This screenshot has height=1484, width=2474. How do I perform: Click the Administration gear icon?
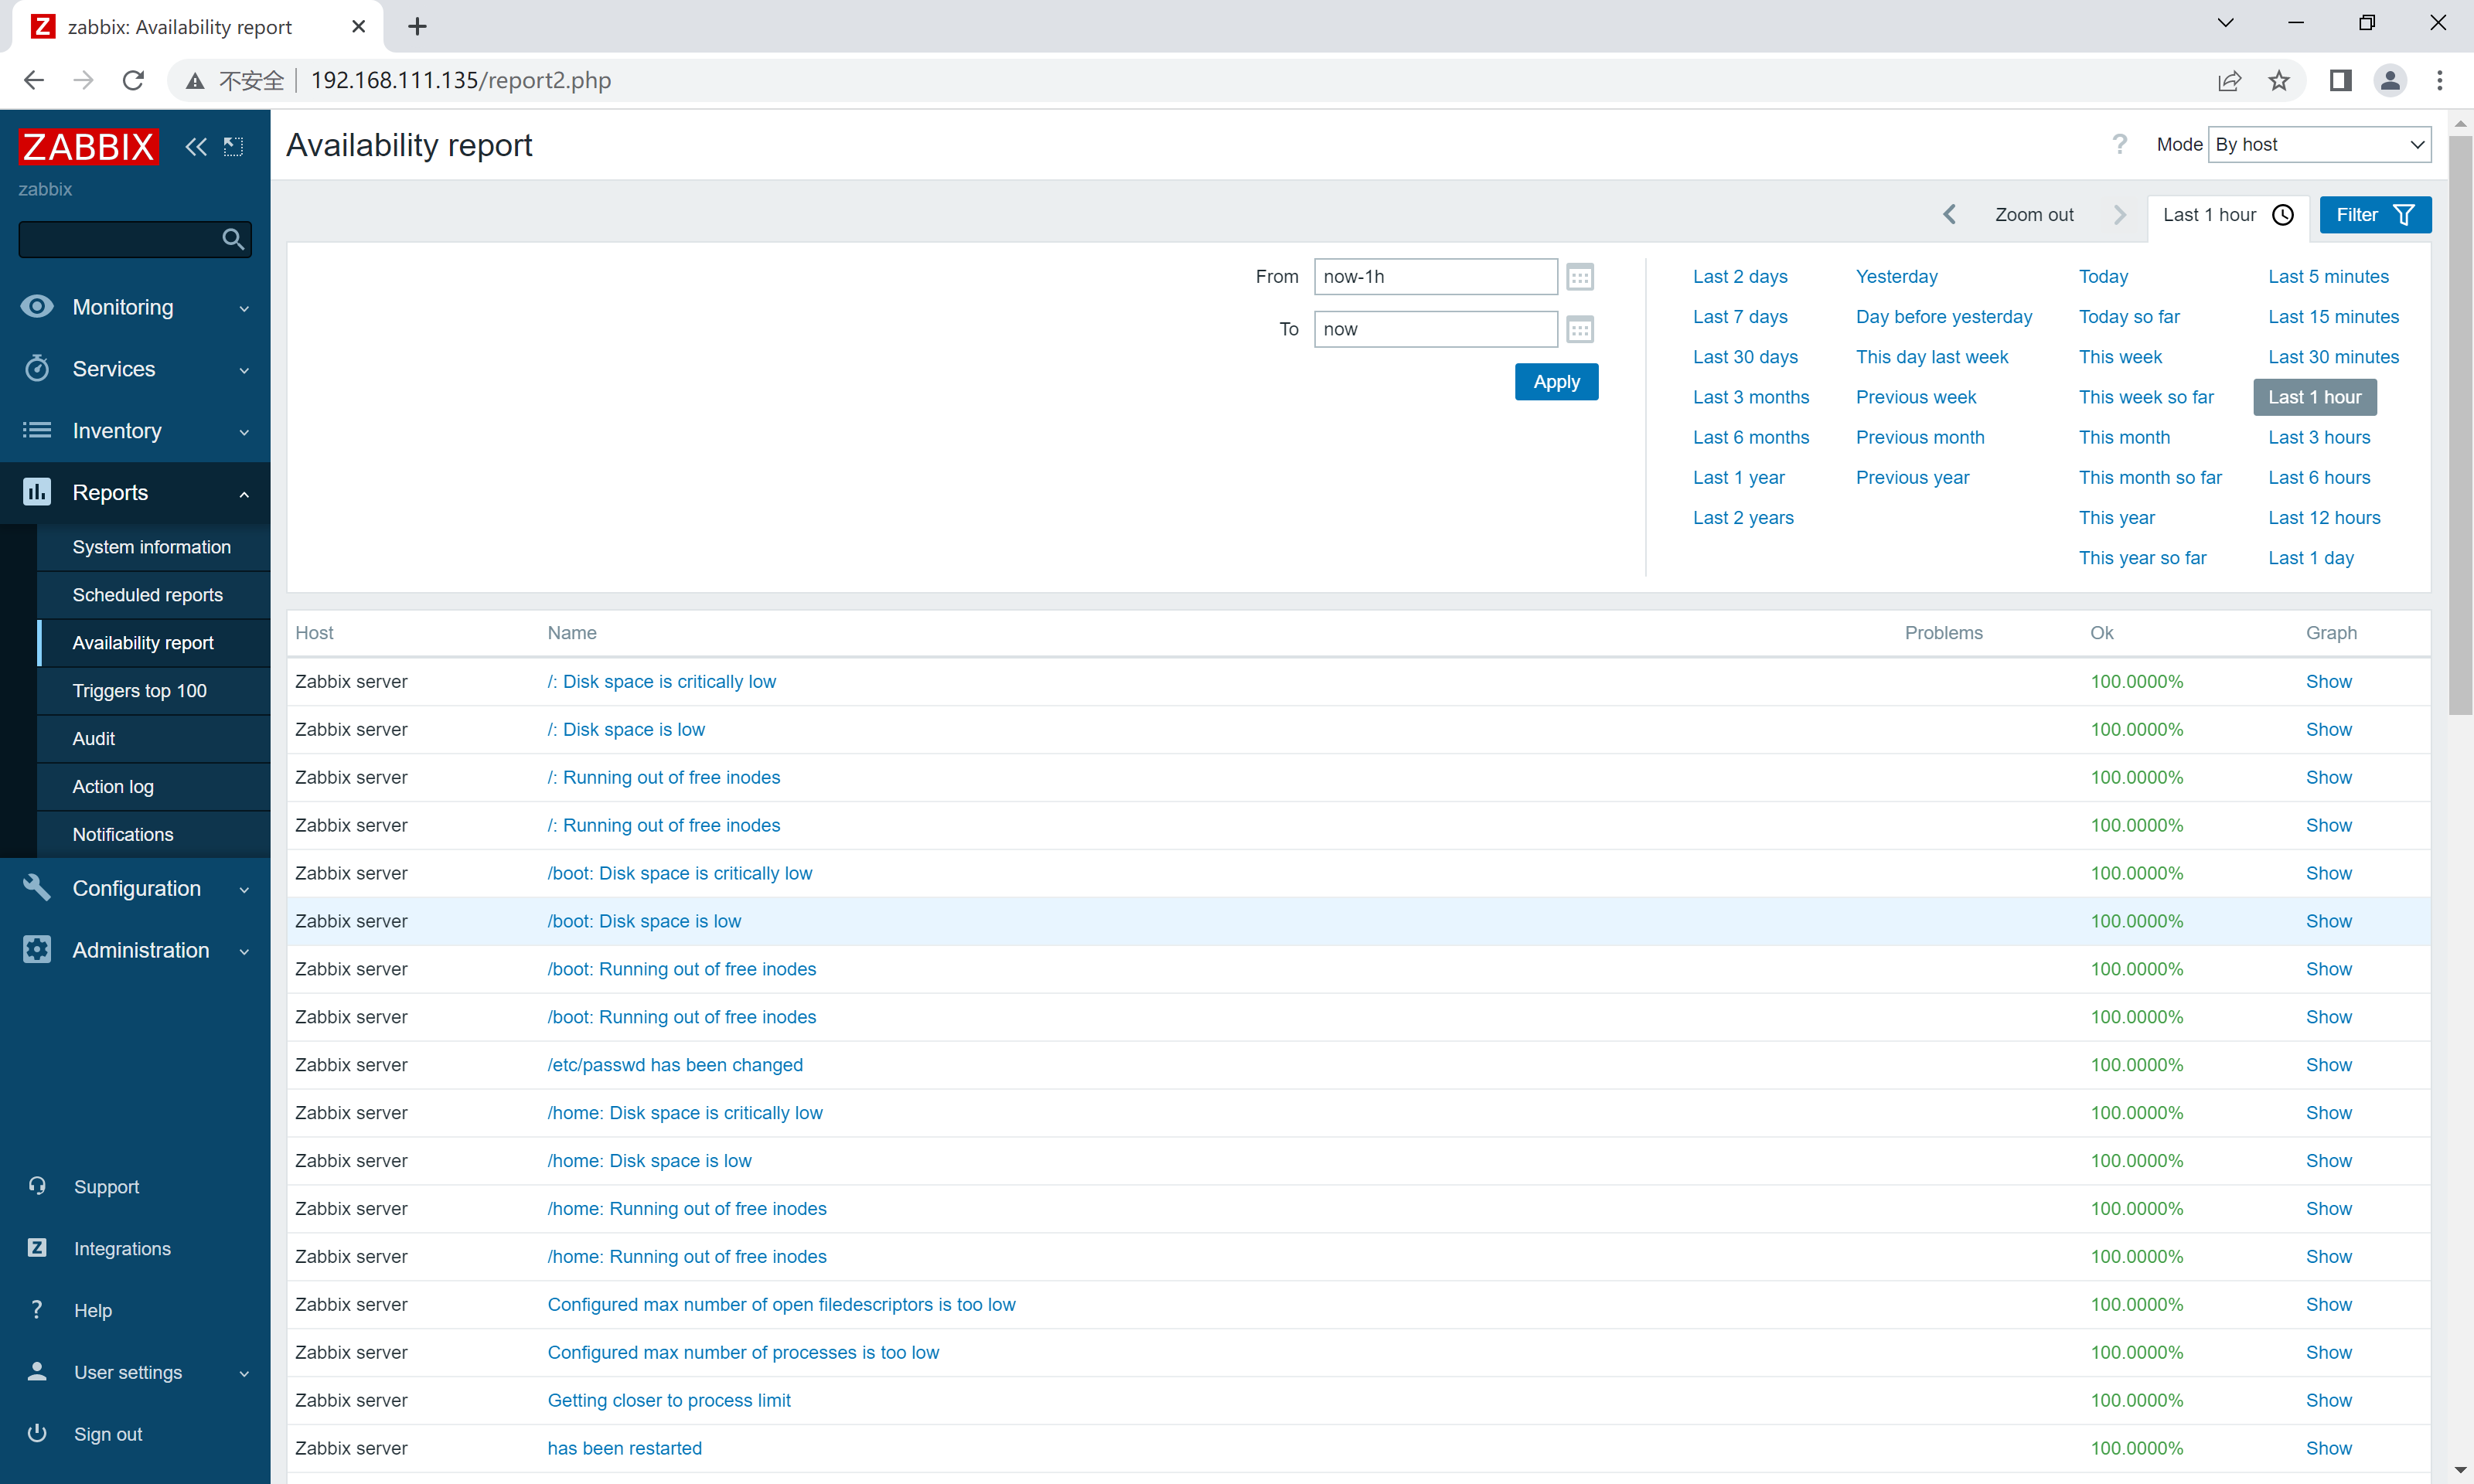click(x=37, y=949)
